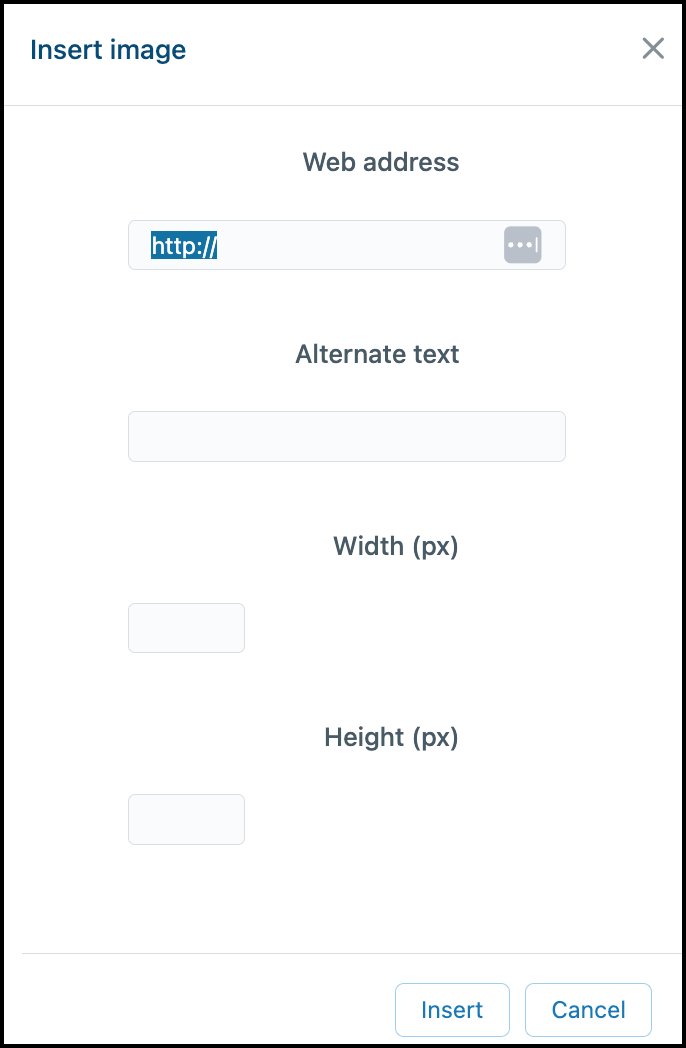Click the Cancel button
The image size is (686, 1048).
588,1009
